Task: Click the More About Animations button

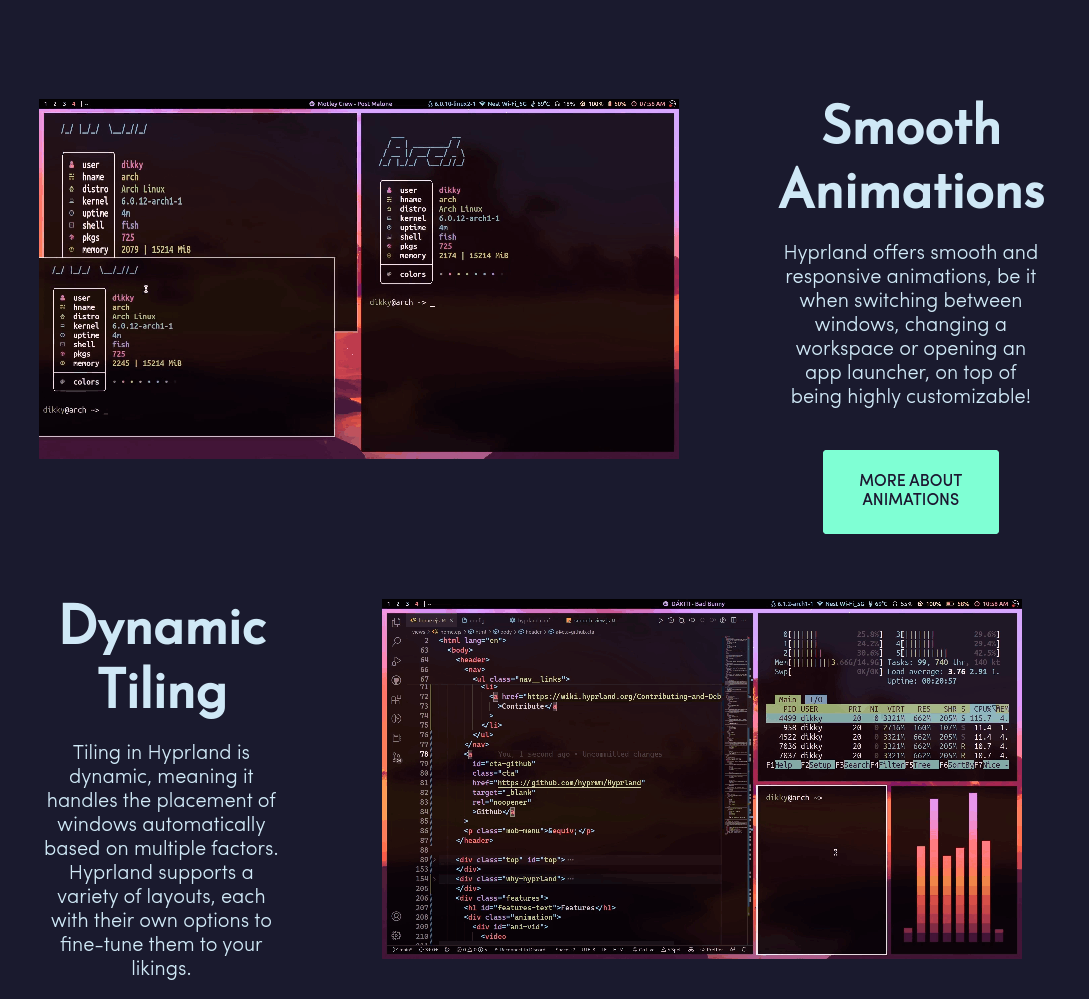Action: tap(911, 492)
